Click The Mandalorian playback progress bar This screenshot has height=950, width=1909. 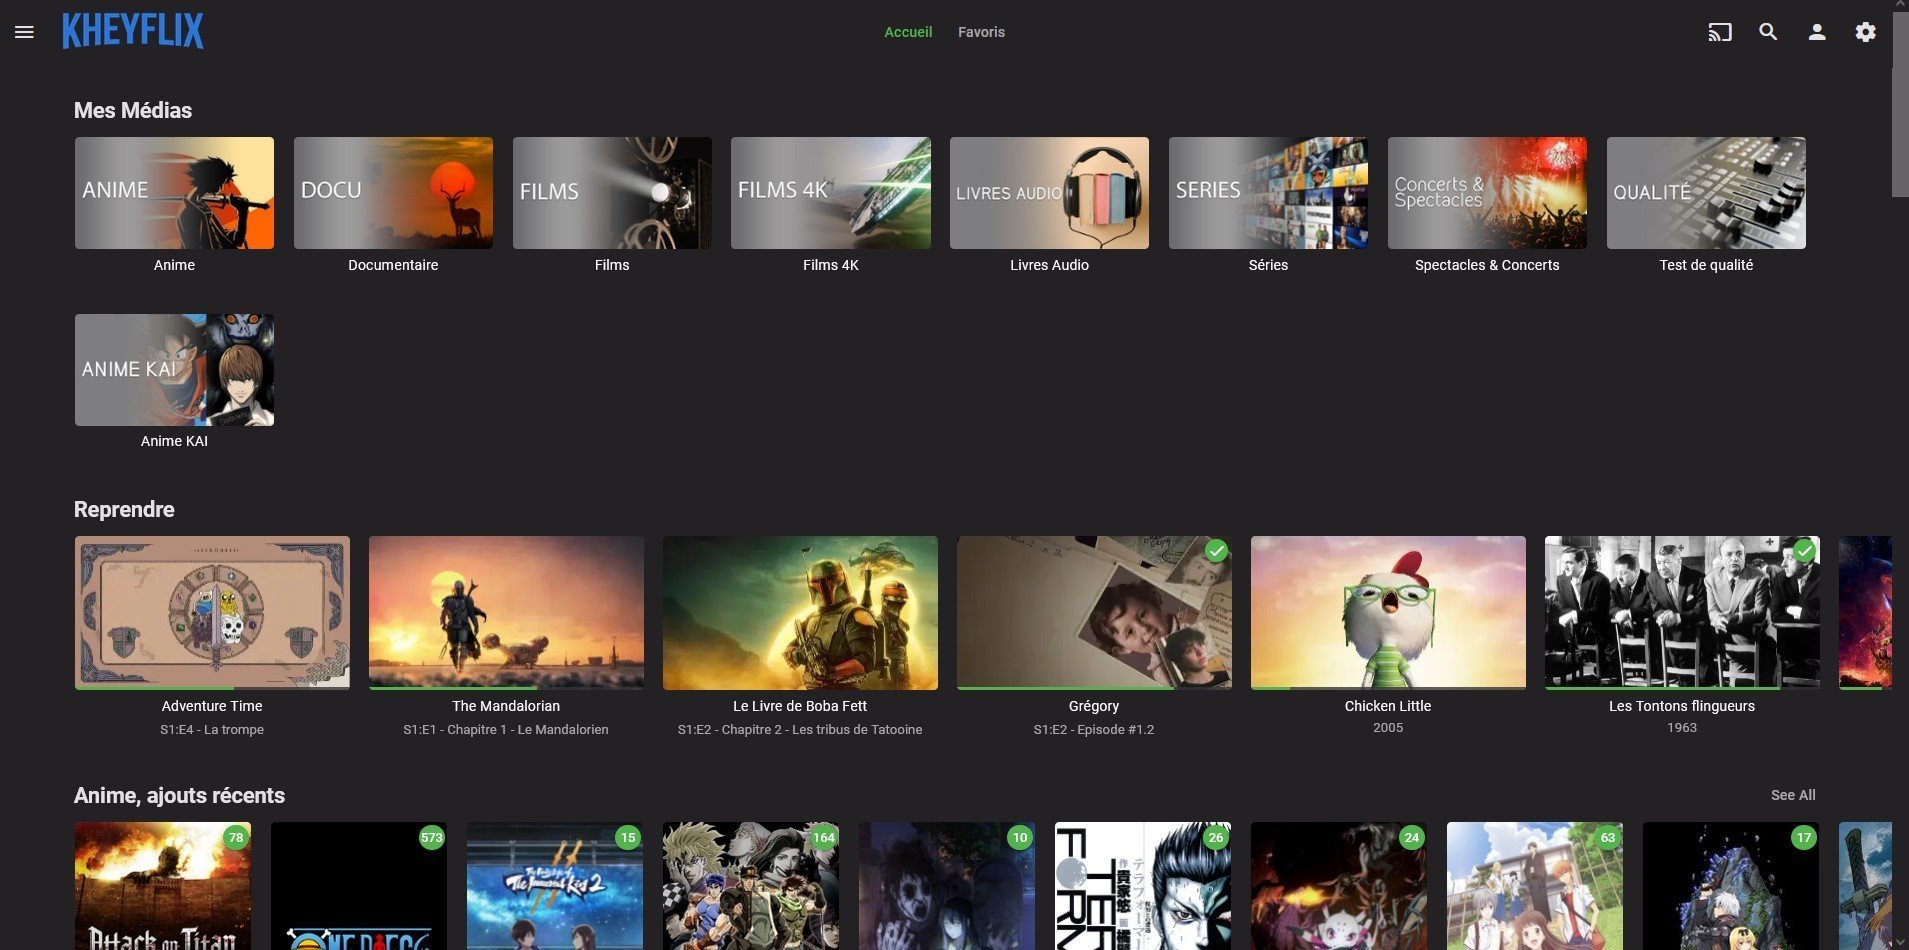click(506, 688)
